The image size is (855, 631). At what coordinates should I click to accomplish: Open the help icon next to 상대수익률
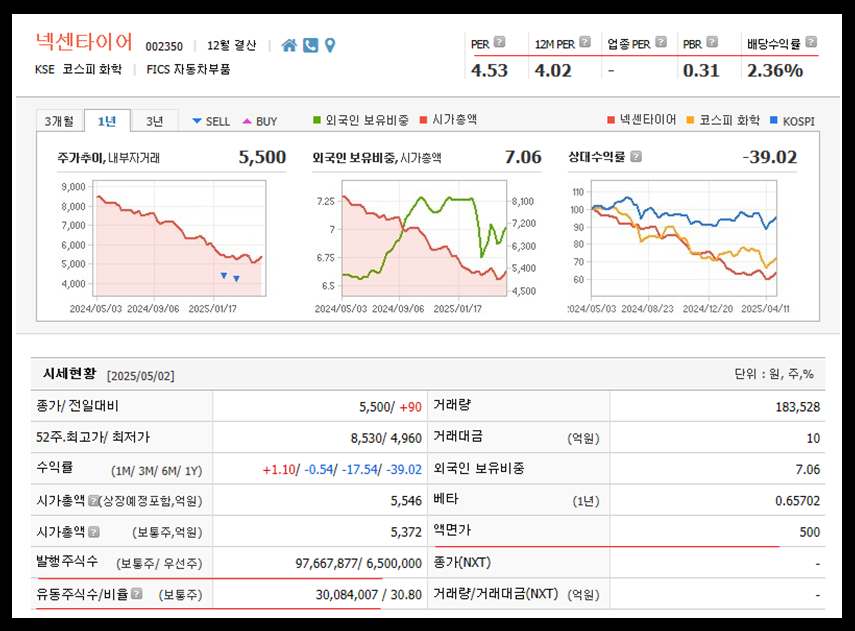(x=636, y=157)
